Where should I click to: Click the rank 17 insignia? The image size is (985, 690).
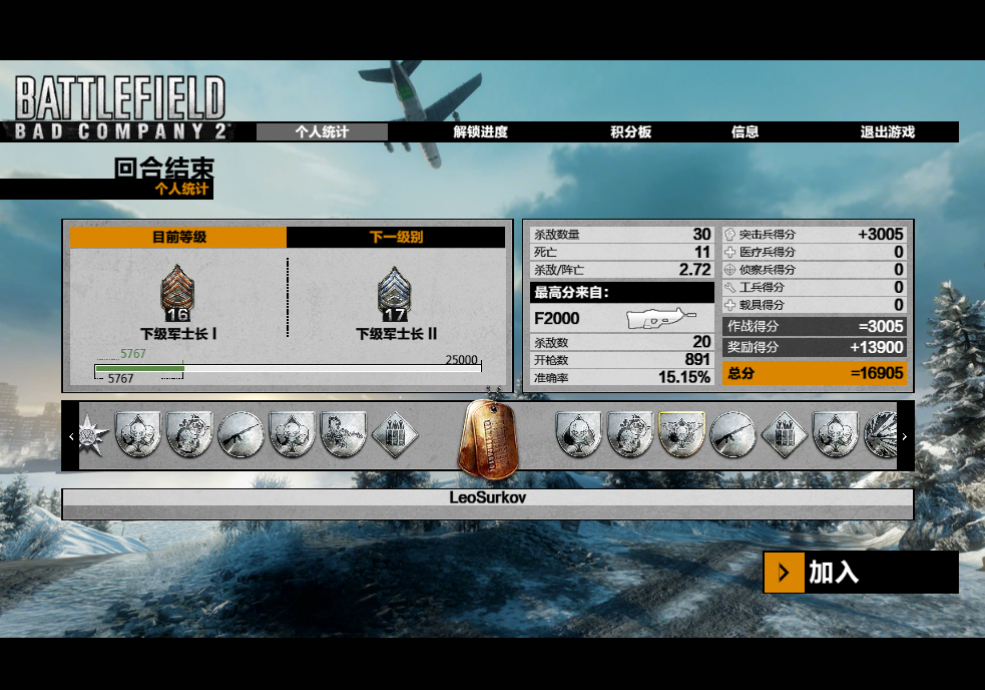(x=395, y=294)
